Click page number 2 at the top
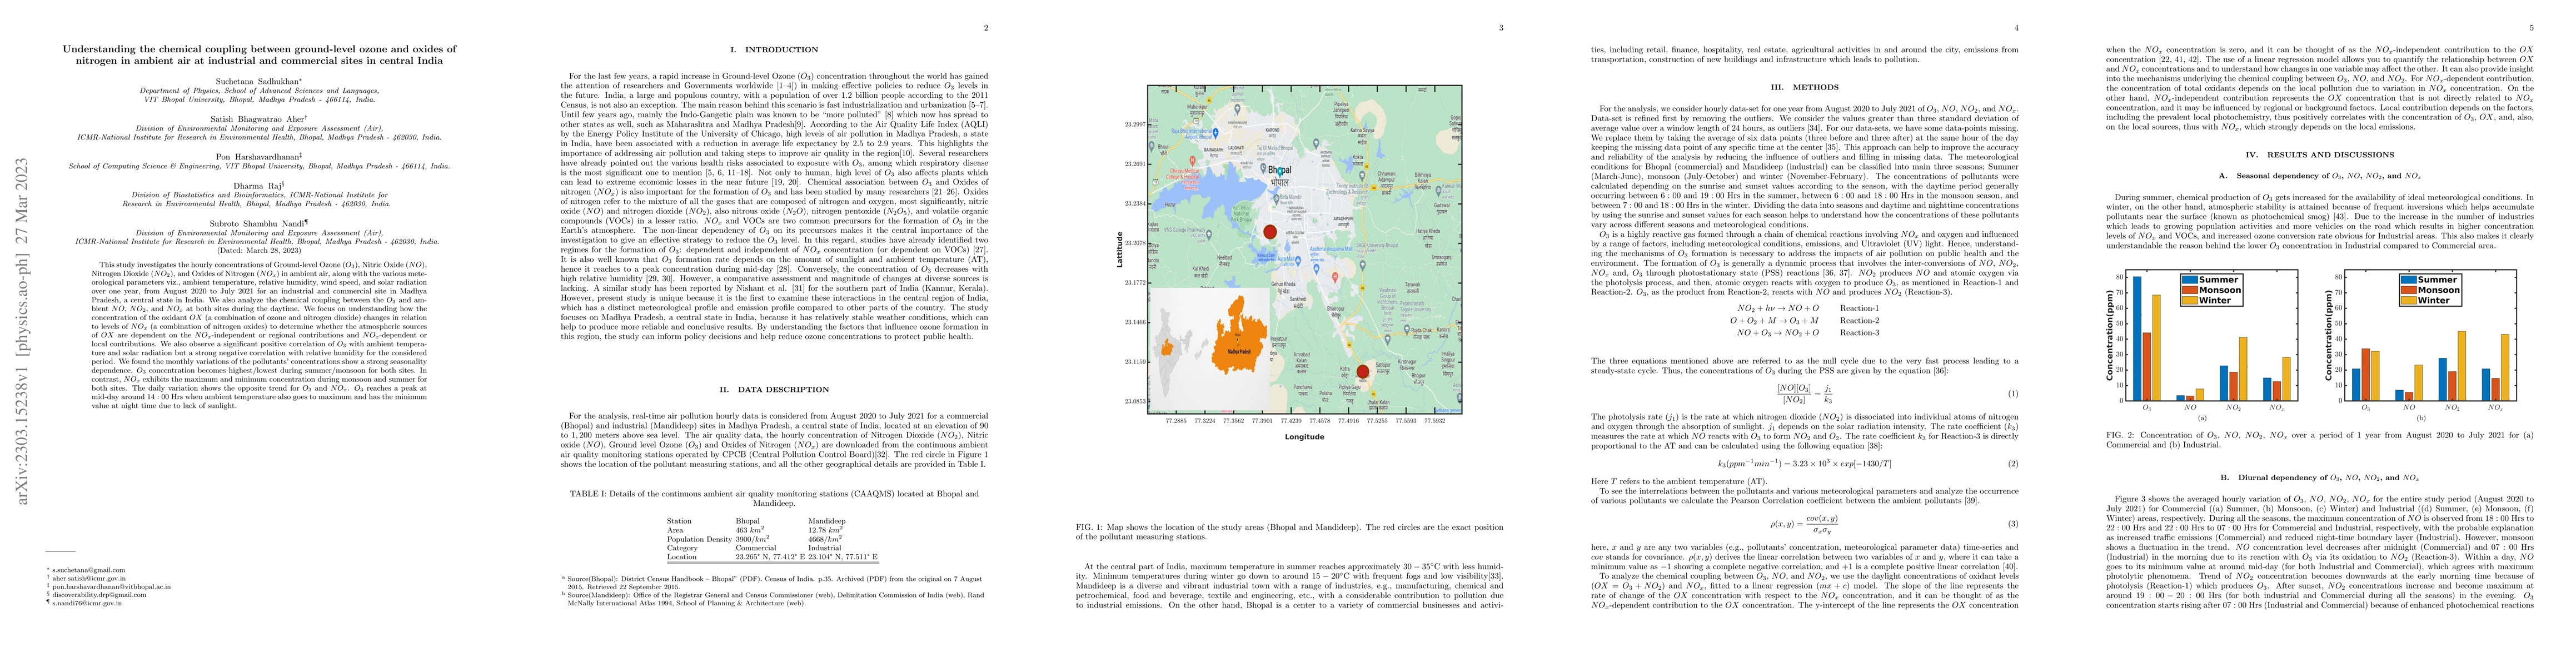This screenshot has height=667, width=2576. [986, 28]
